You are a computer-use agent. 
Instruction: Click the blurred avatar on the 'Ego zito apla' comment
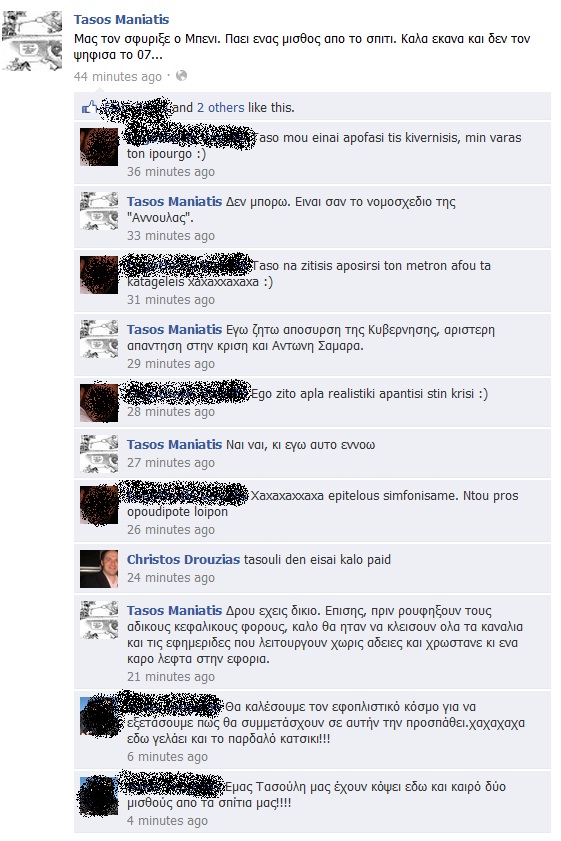click(99, 402)
